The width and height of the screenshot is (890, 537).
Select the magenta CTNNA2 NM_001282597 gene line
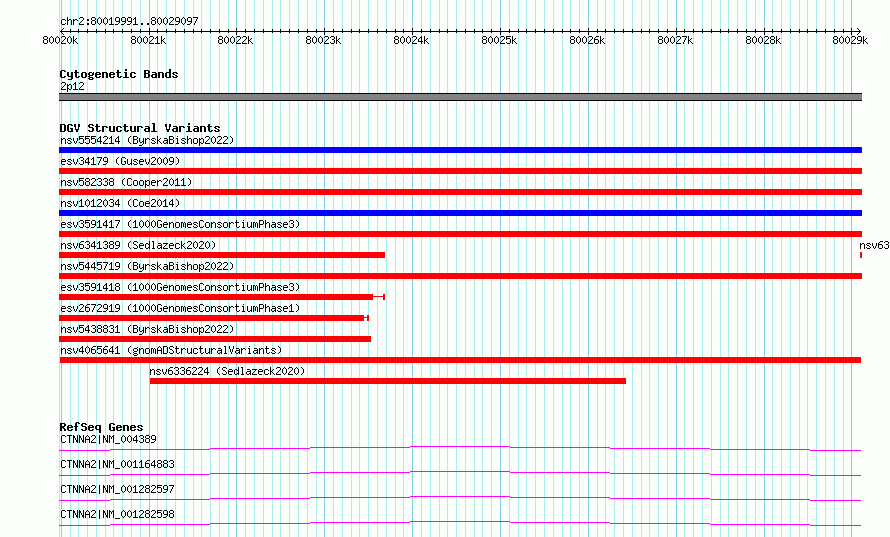click(x=460, y=498)
